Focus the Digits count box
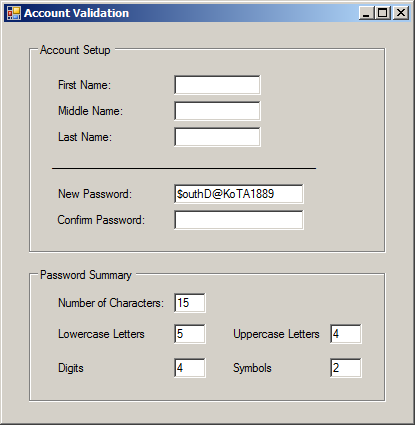 tap(190, 368)
